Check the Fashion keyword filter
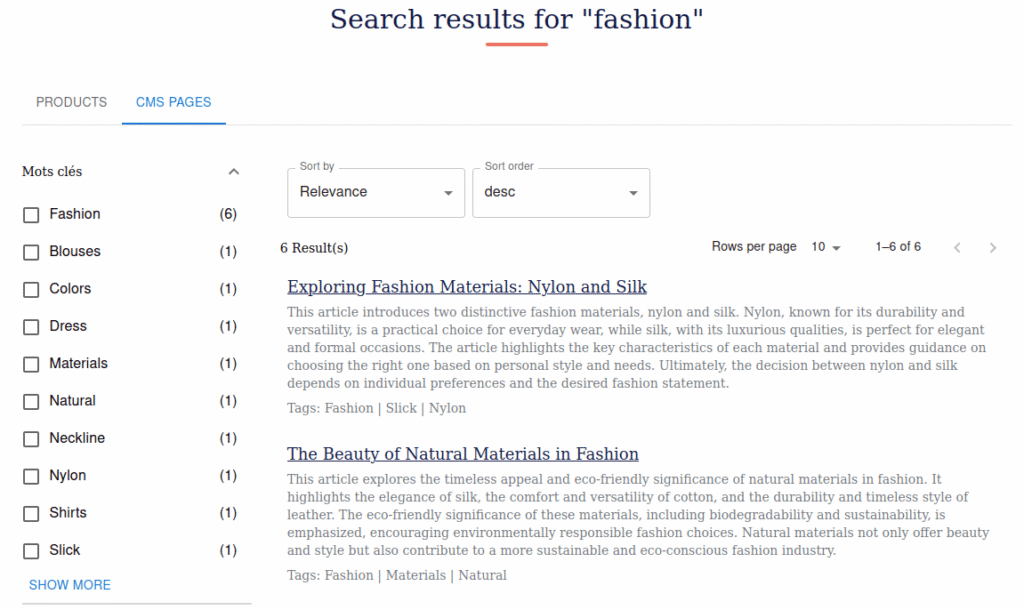 (31, 215)
